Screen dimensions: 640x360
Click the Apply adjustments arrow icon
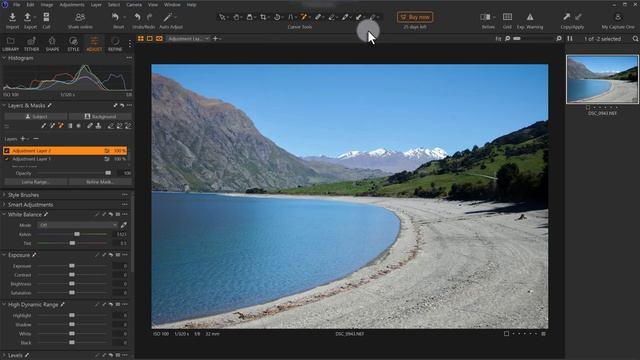click(578, 17)
